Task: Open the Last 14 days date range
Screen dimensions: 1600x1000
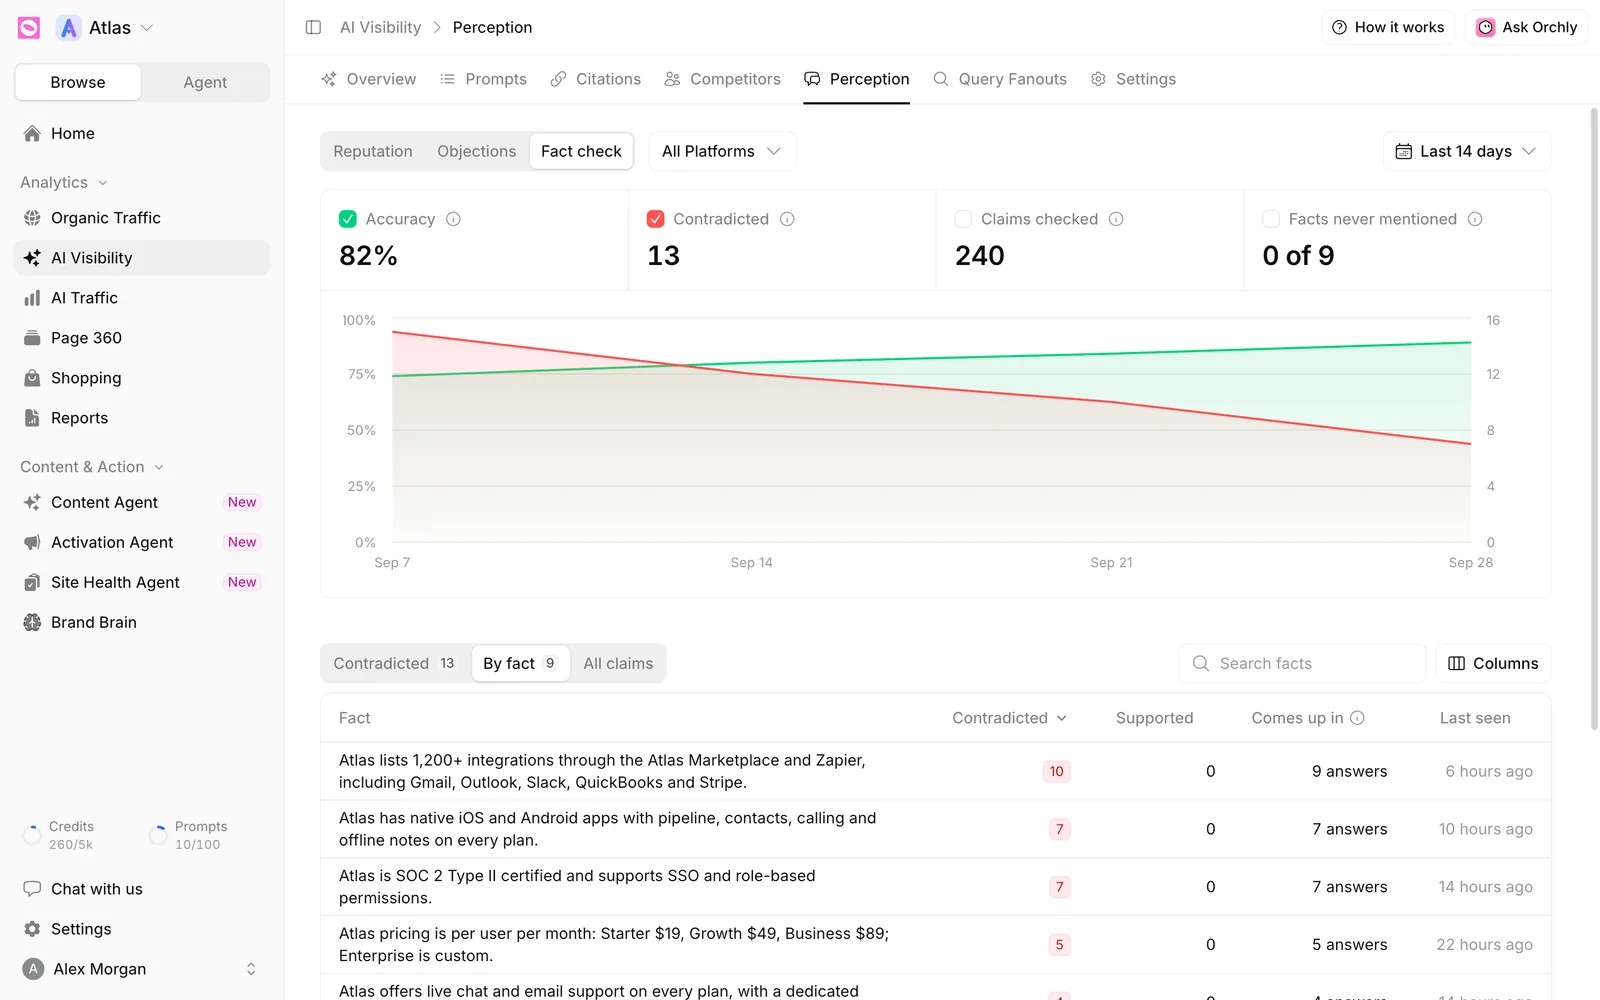Action: point(1467,151)
